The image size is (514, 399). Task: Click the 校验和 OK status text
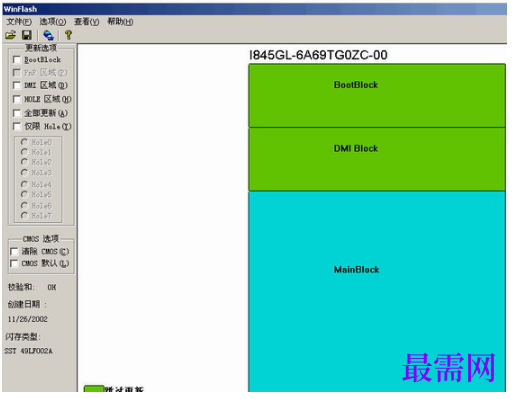[x=32, y=287]
